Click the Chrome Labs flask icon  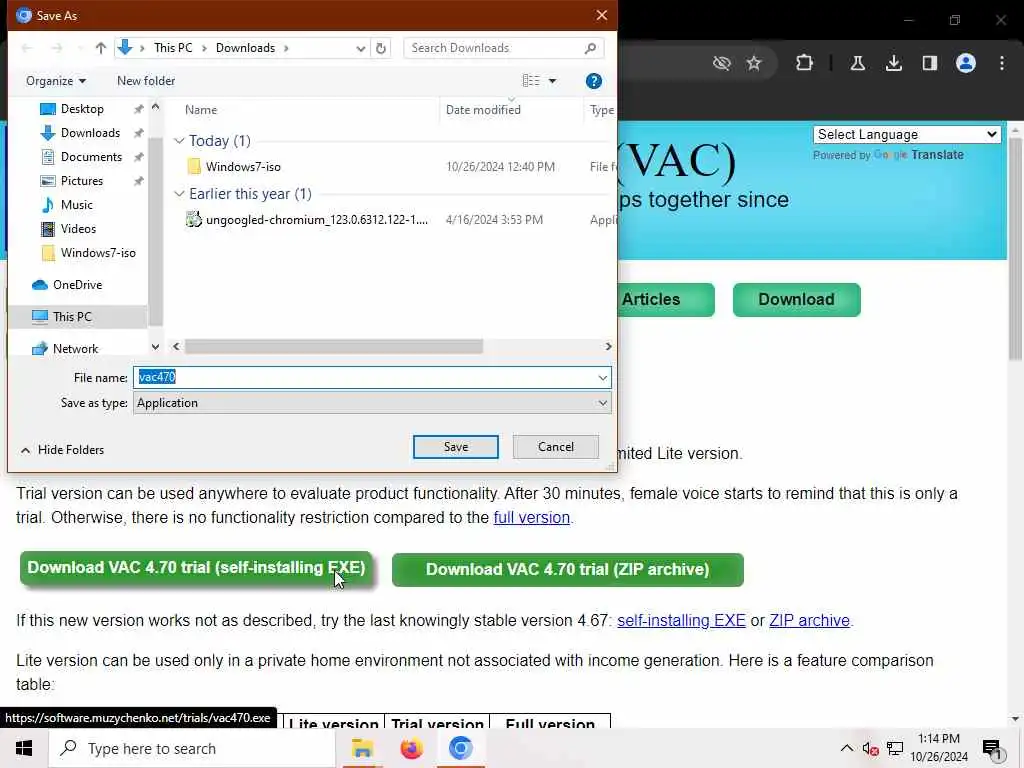(858, 63)
